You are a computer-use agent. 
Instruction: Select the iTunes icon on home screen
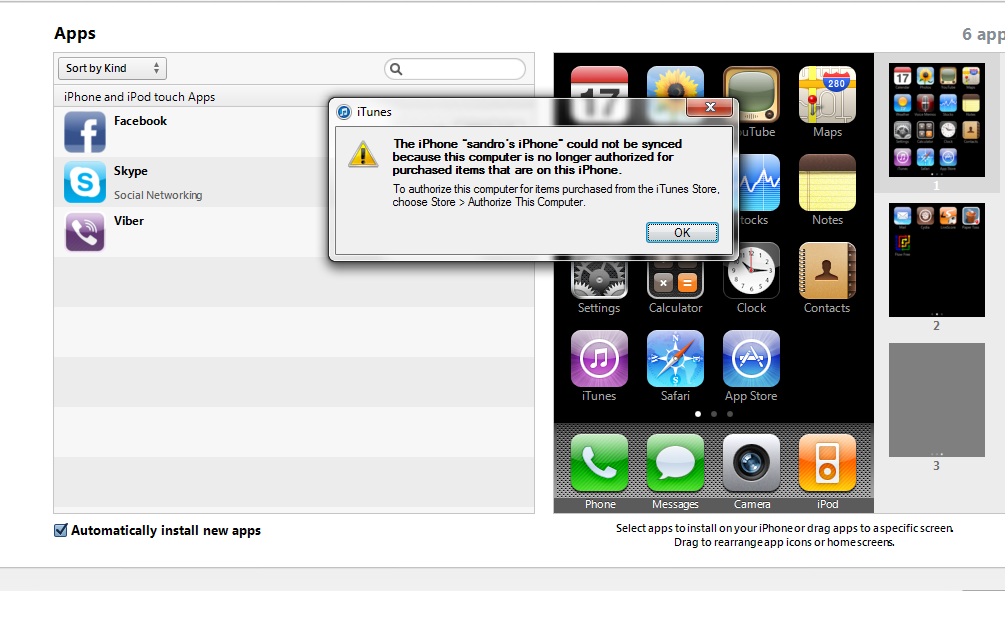599,359
